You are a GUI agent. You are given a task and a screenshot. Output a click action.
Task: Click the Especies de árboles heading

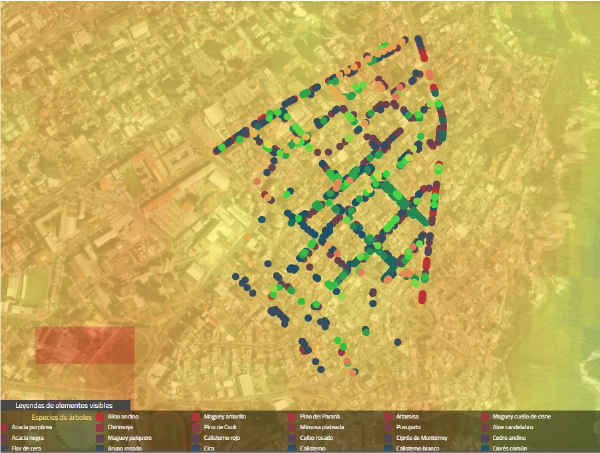59,416
